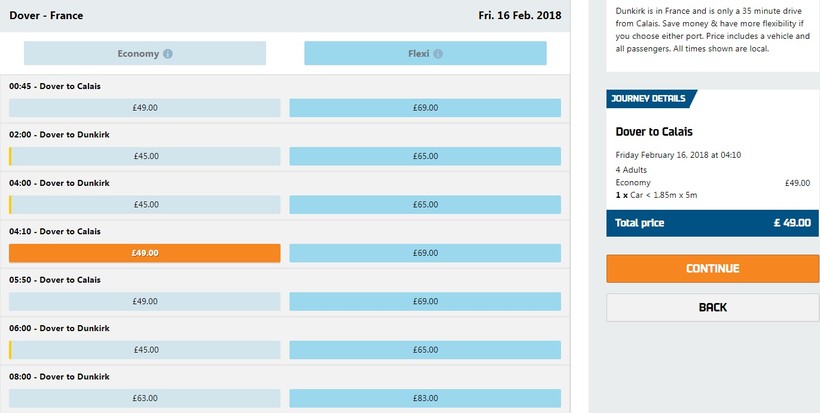Select the Economy fare column header
The image size is (820, 413).
tap(145, 54)
